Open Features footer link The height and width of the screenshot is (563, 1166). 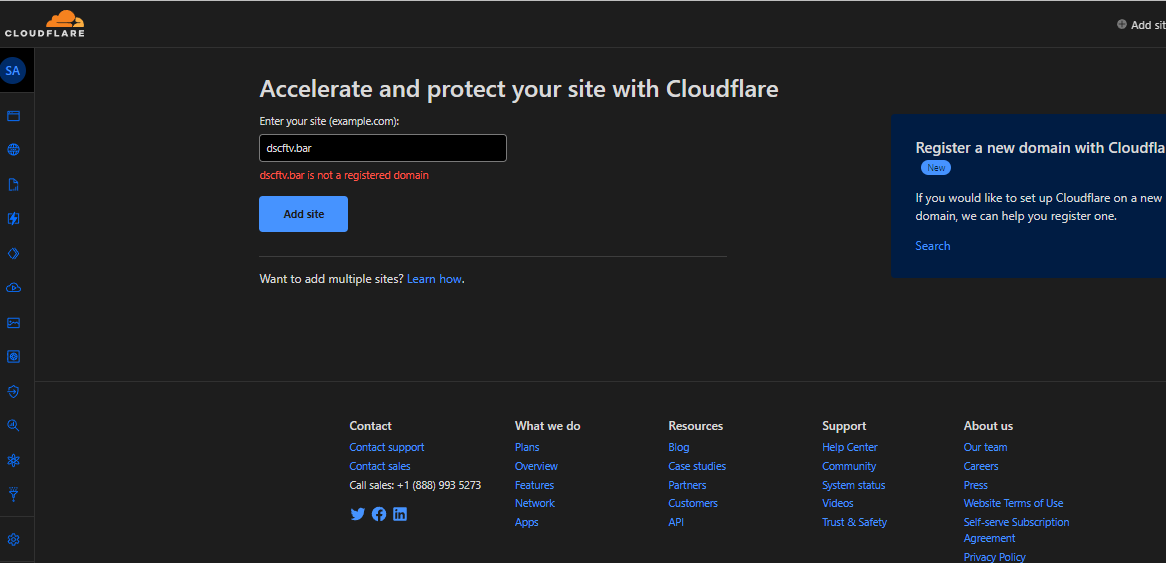[x=535, y=485]
